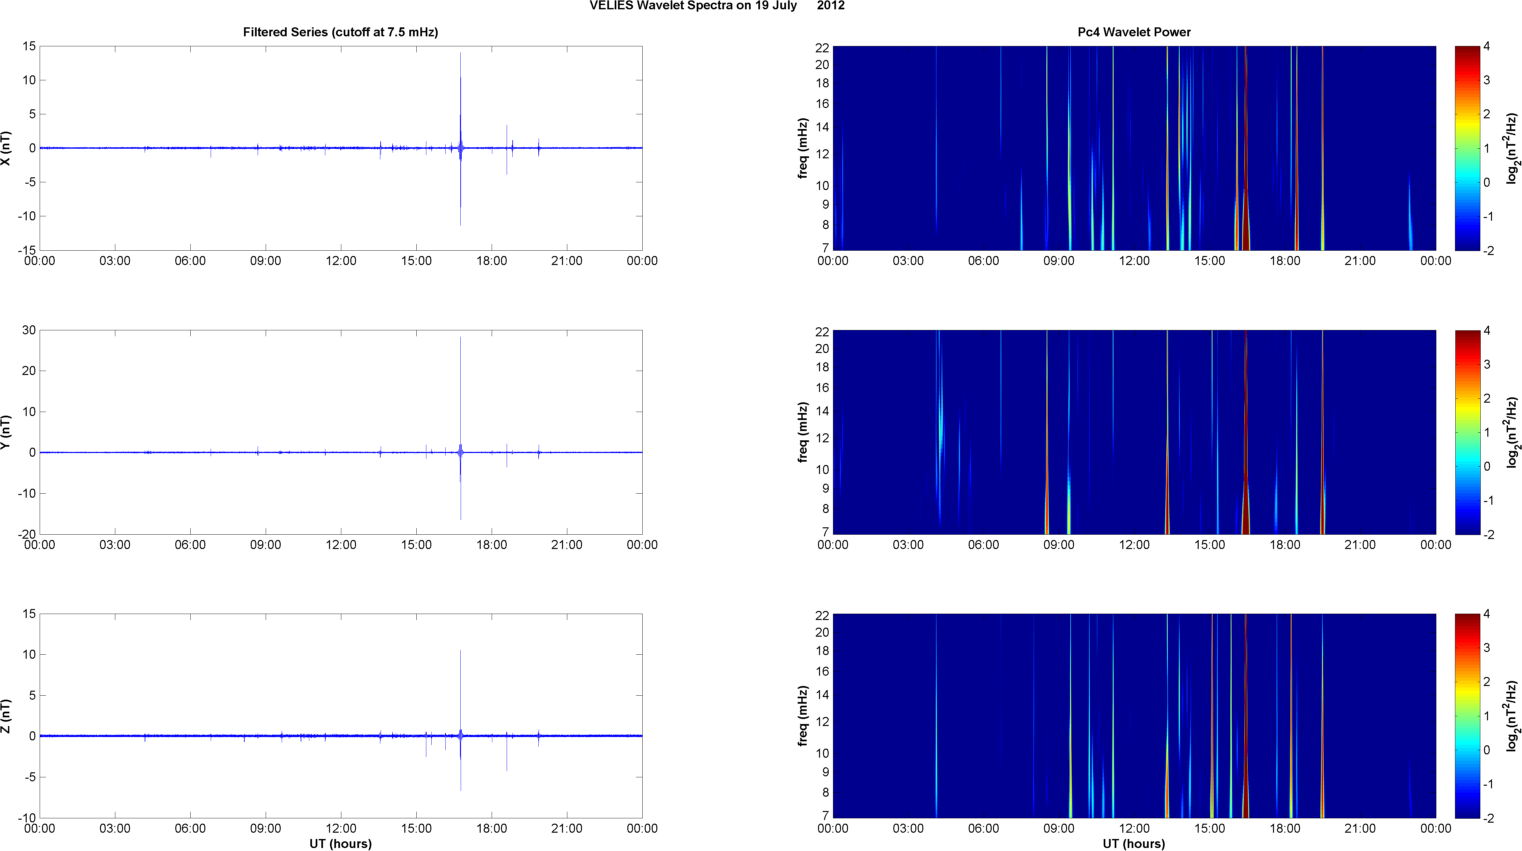
Task: Click 'UT (hours)' label below bottom wavelet spectrogram
Action: (x=1133, y=844)
